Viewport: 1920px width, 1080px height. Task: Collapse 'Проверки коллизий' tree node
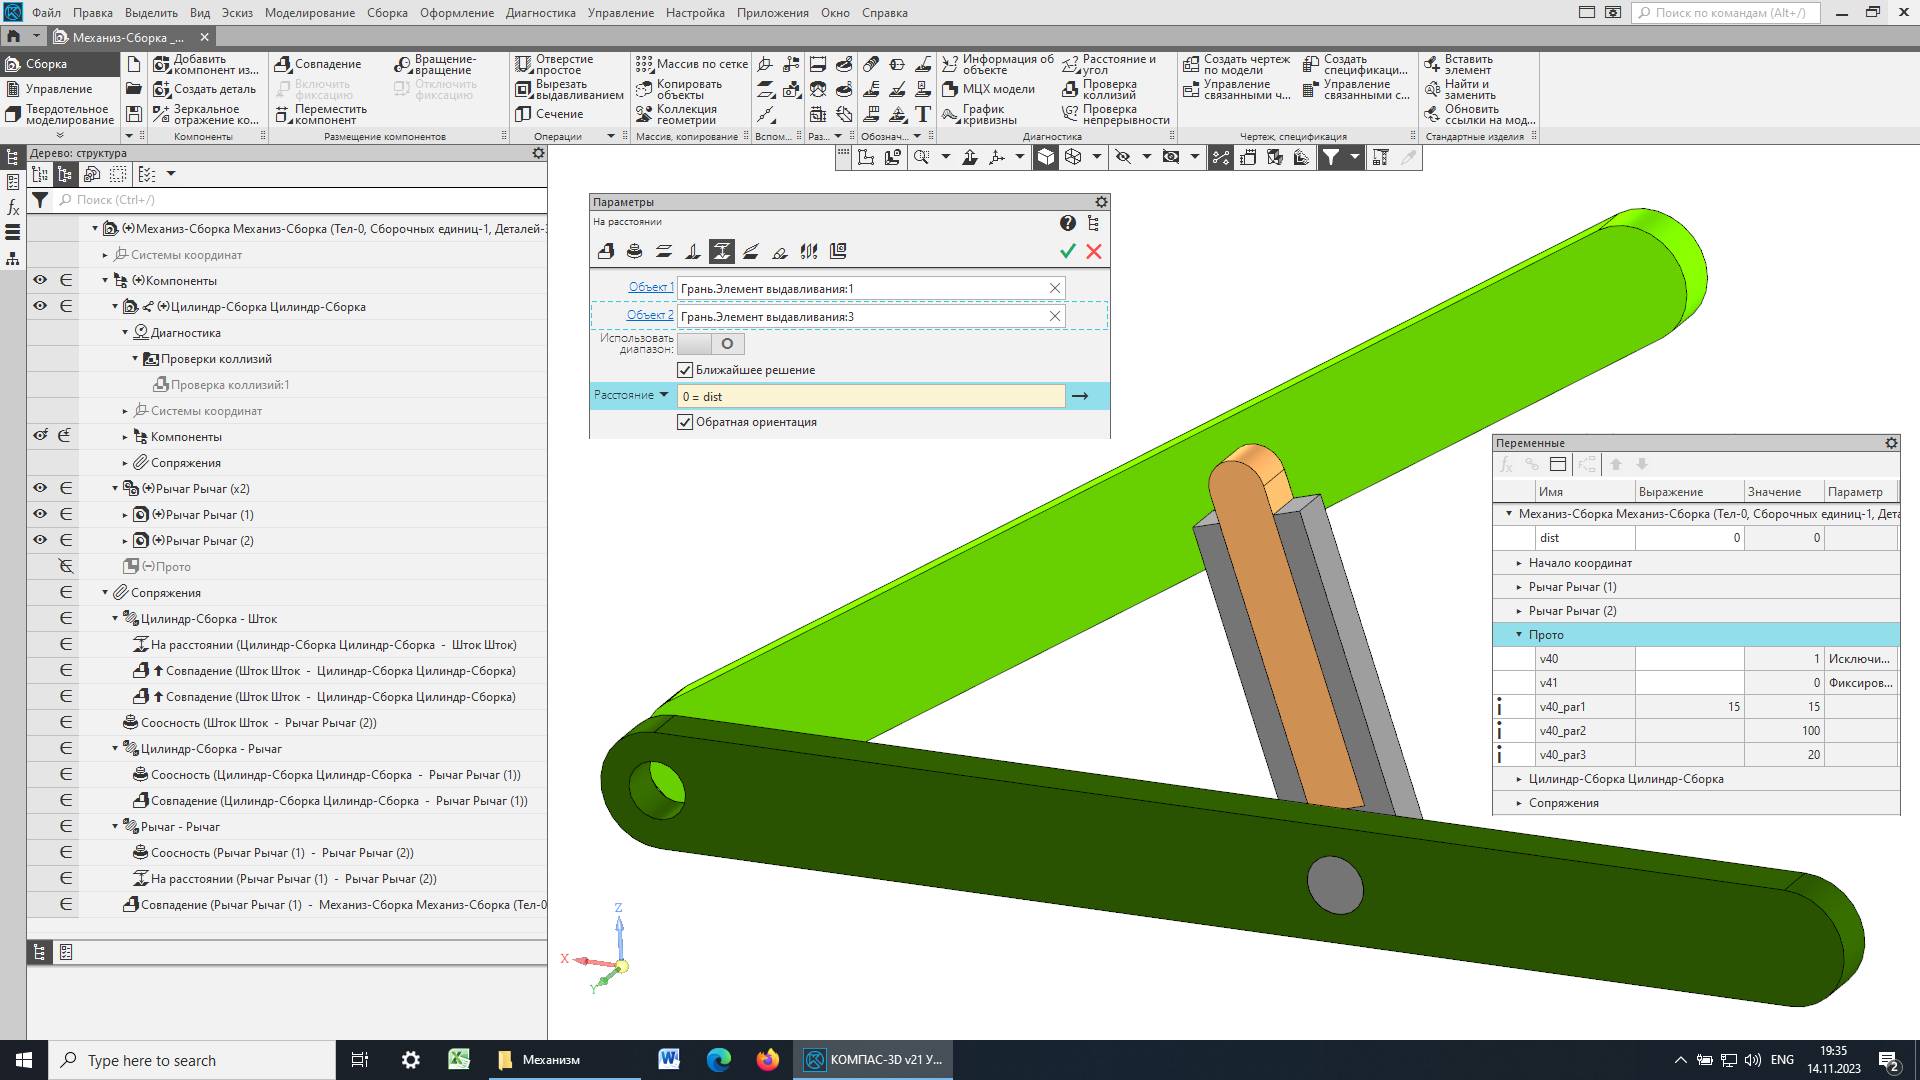coord(135,359)
